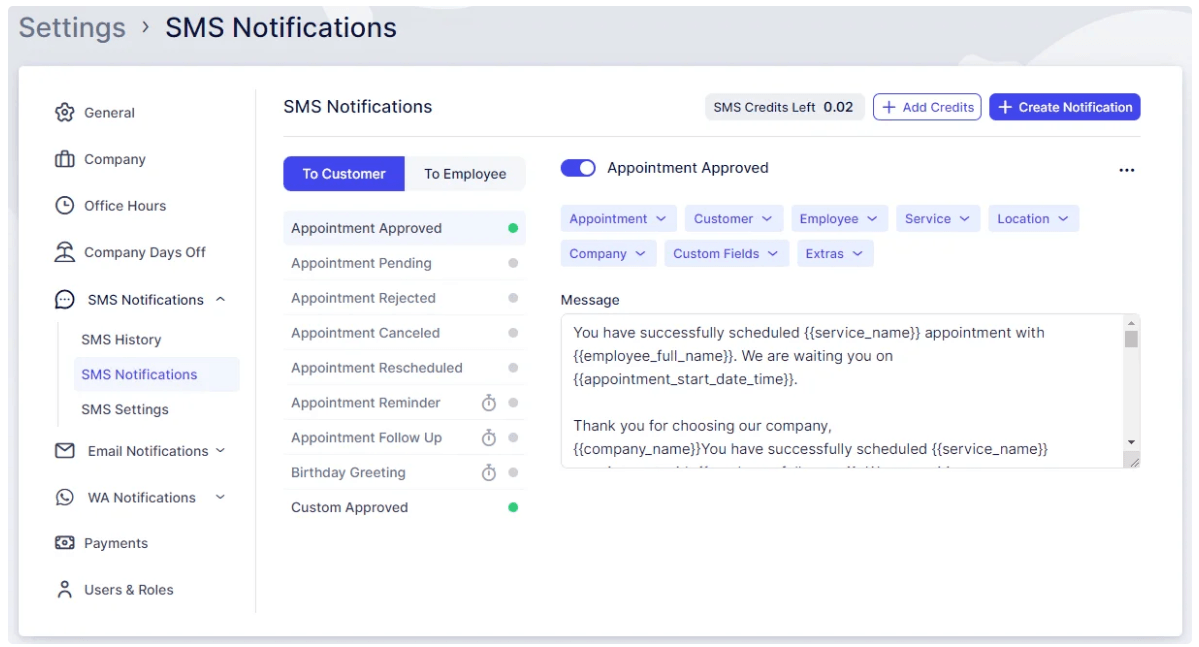This screenshot has height=647, width=1199.
Task: Click the General gear icon
Action: pos(64,112)
